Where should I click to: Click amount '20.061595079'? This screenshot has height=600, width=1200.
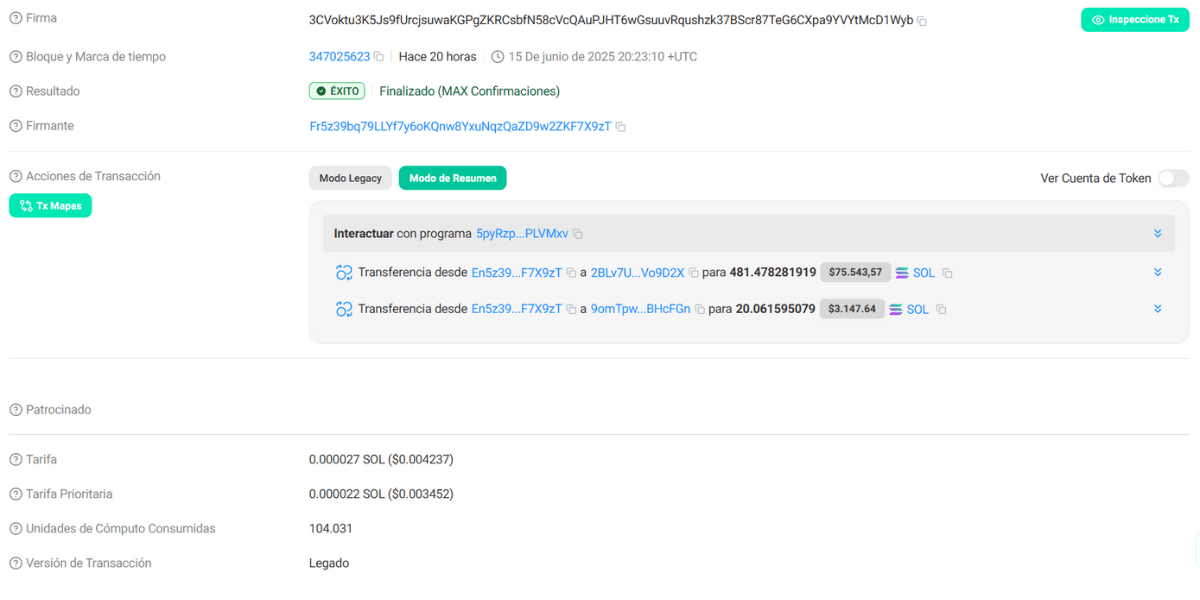[x=775, y=310]
